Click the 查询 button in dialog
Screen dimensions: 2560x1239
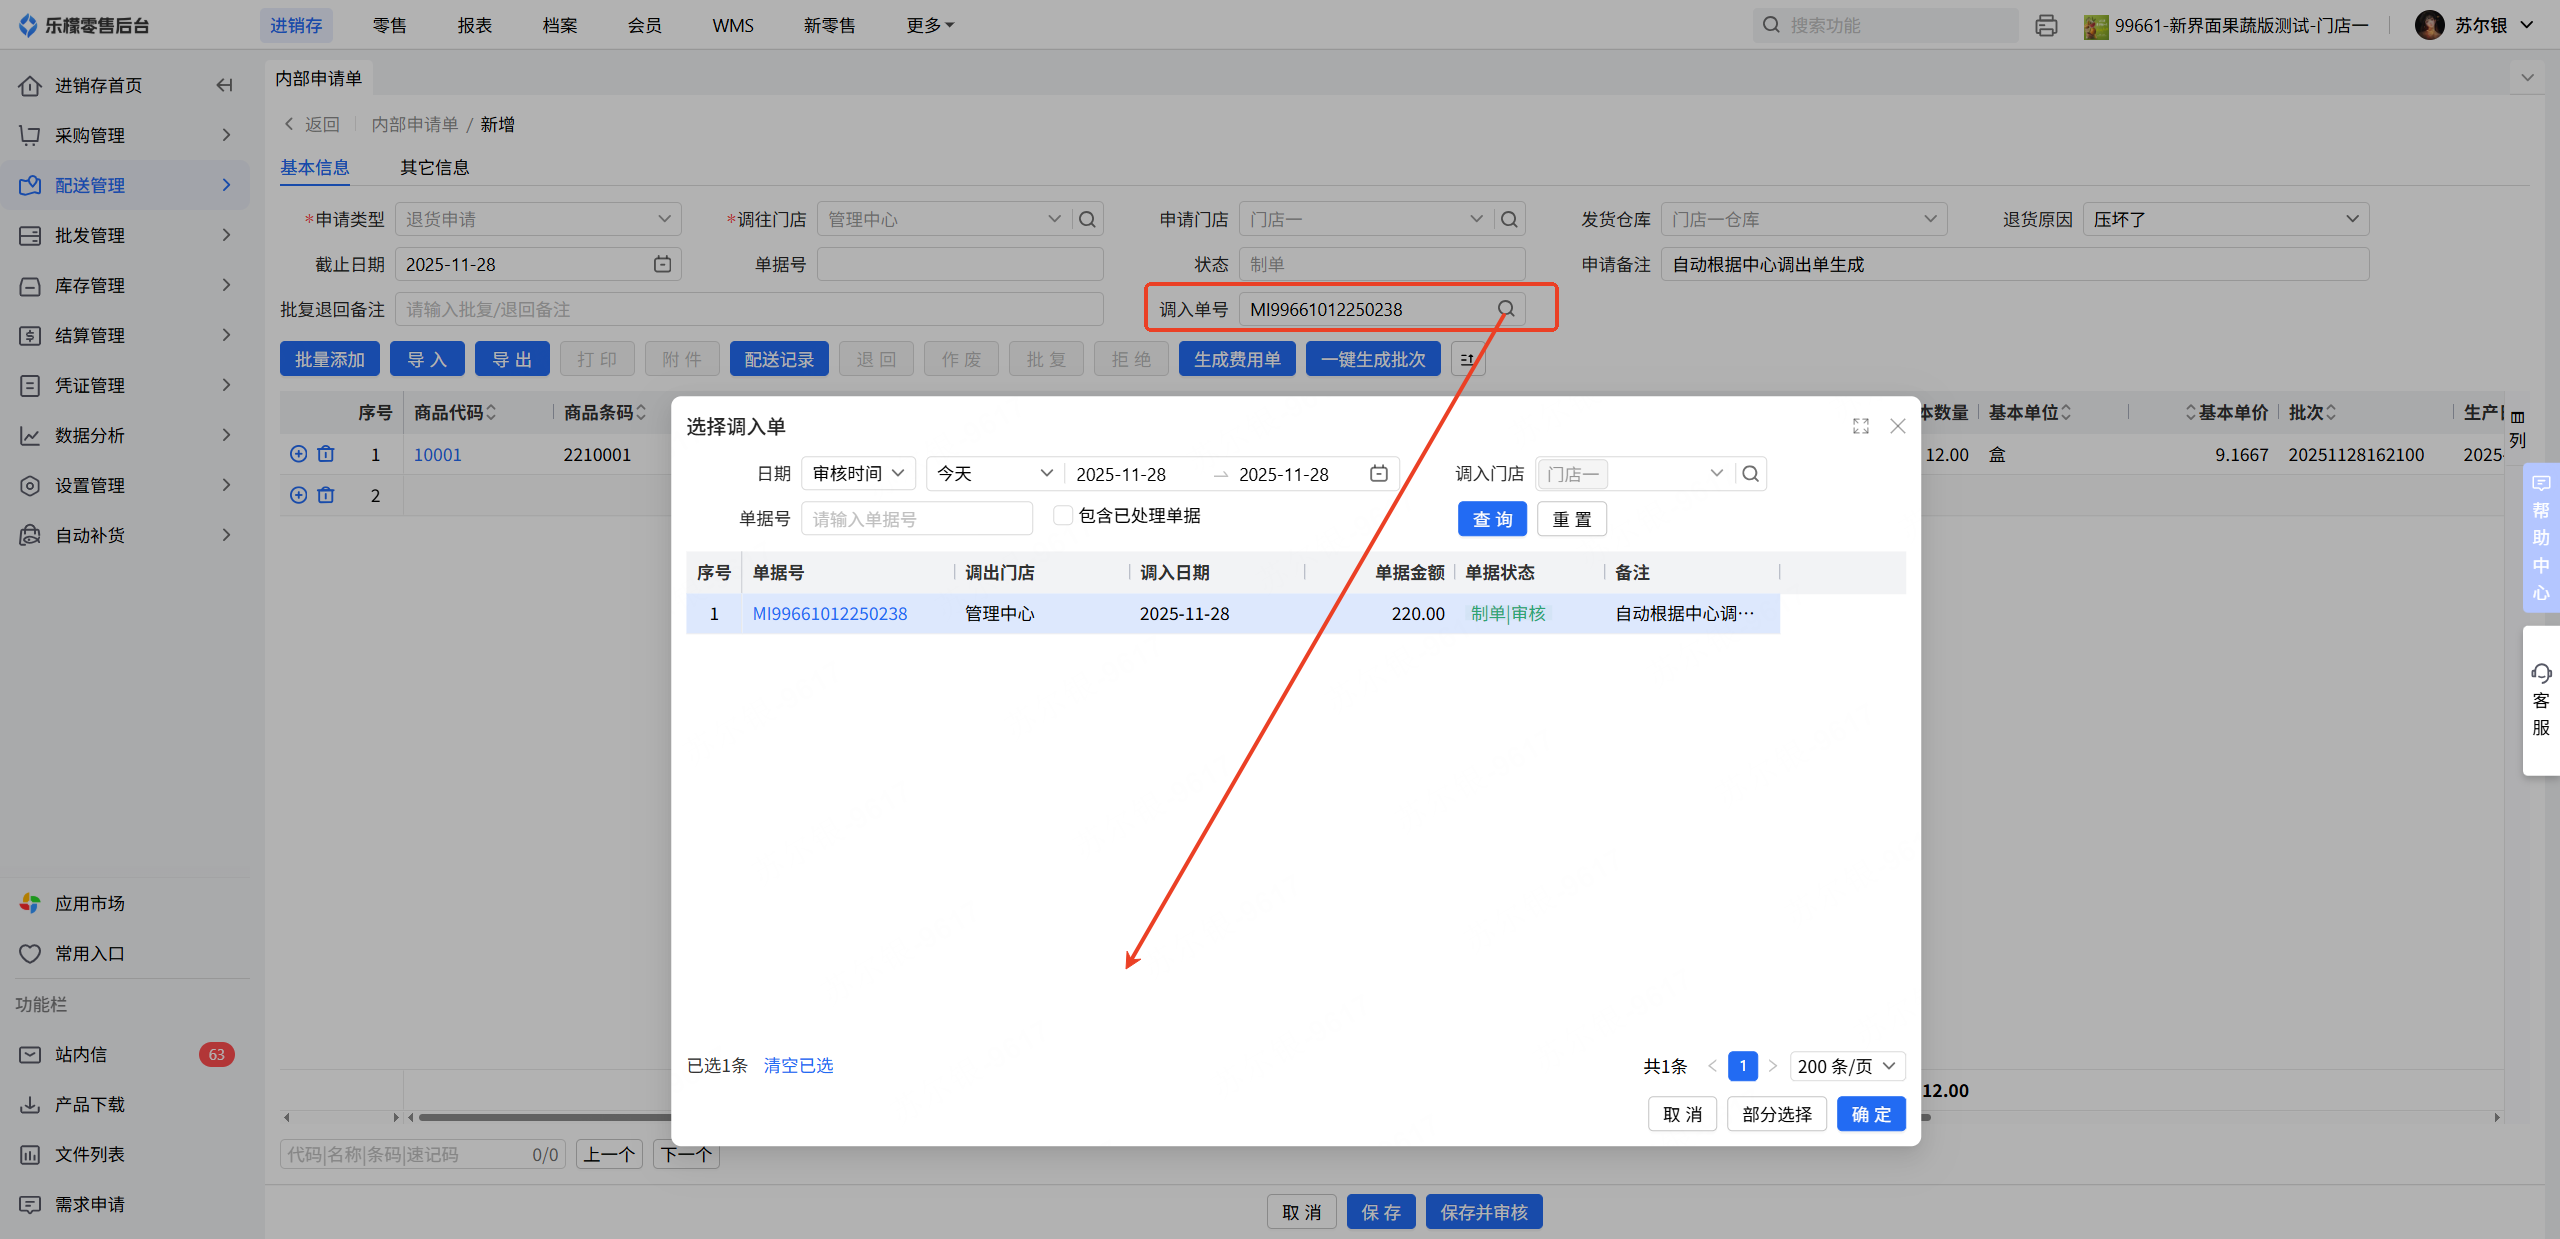1492,519
